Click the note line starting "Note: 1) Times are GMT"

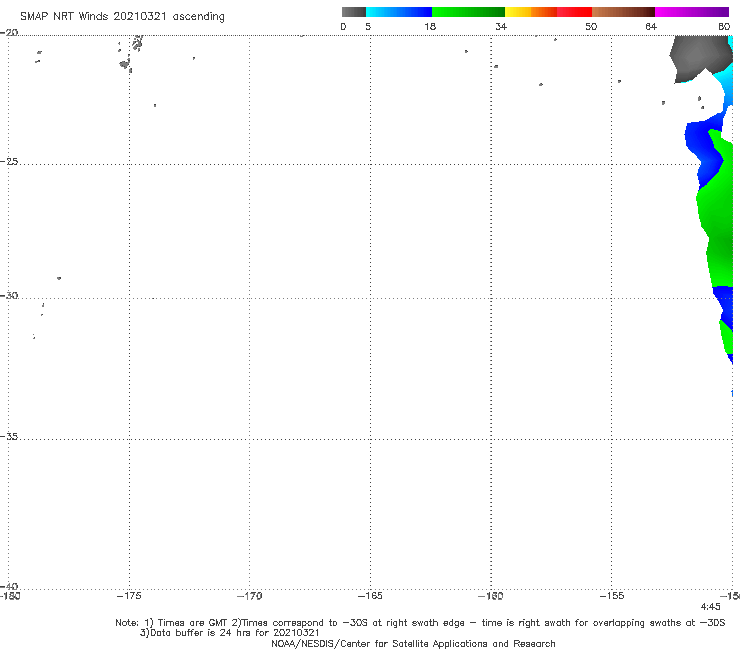click(420, 623)
